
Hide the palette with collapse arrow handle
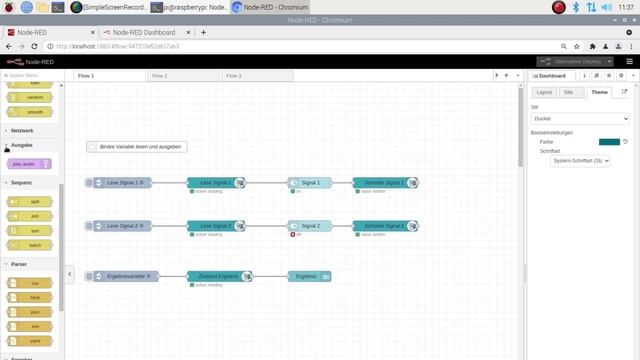[69, 274]
